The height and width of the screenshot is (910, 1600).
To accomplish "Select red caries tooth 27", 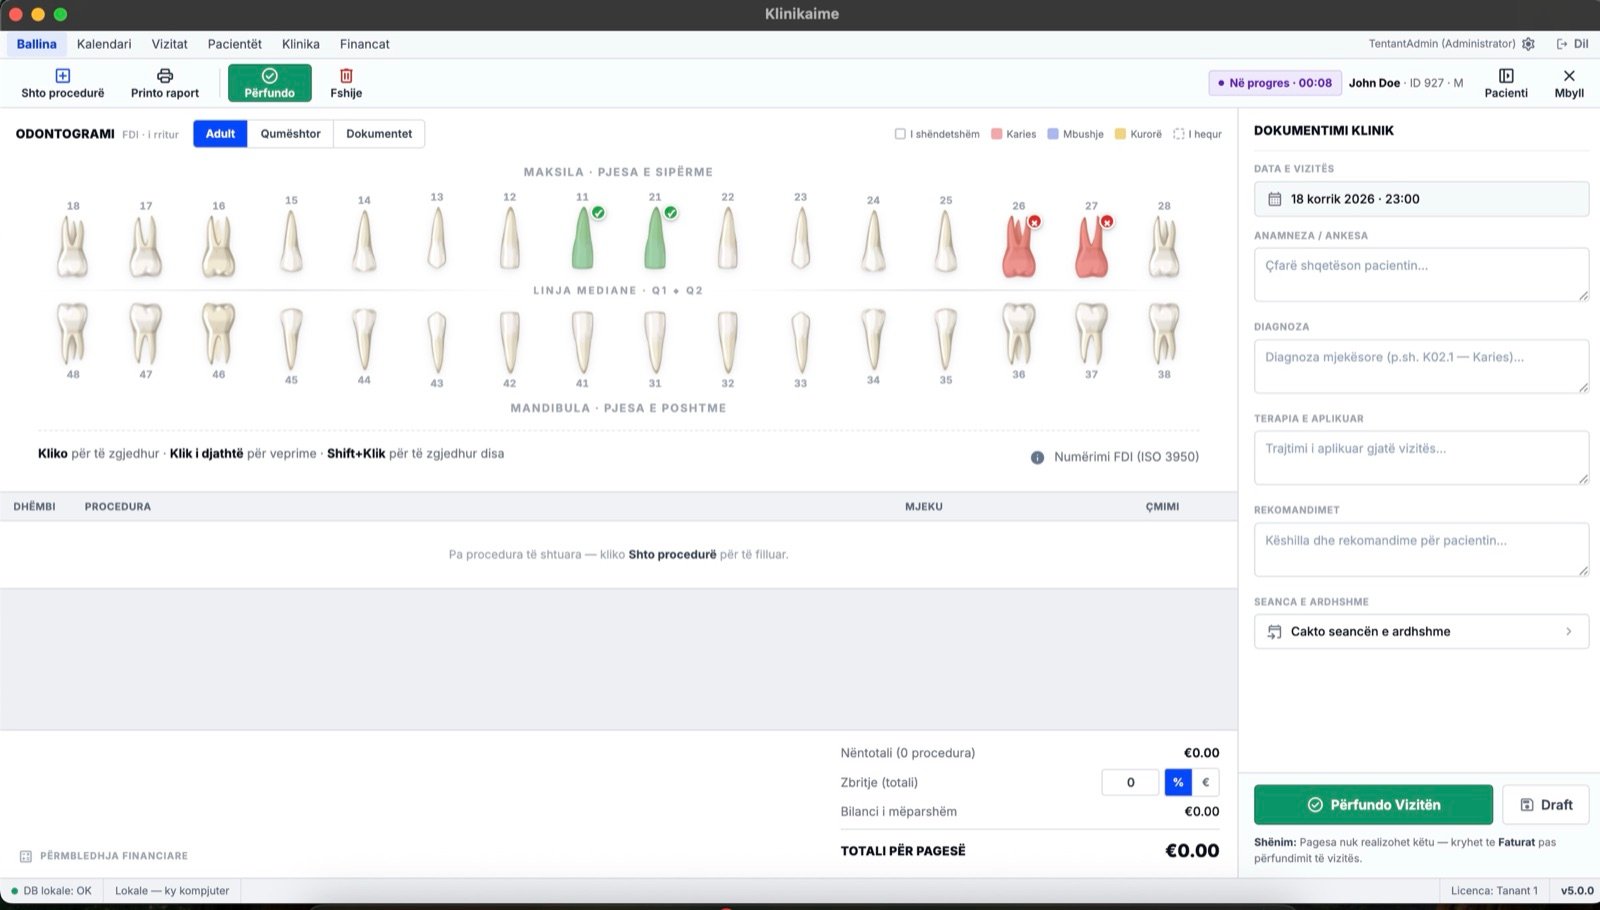I will [x=1091, y=247].
